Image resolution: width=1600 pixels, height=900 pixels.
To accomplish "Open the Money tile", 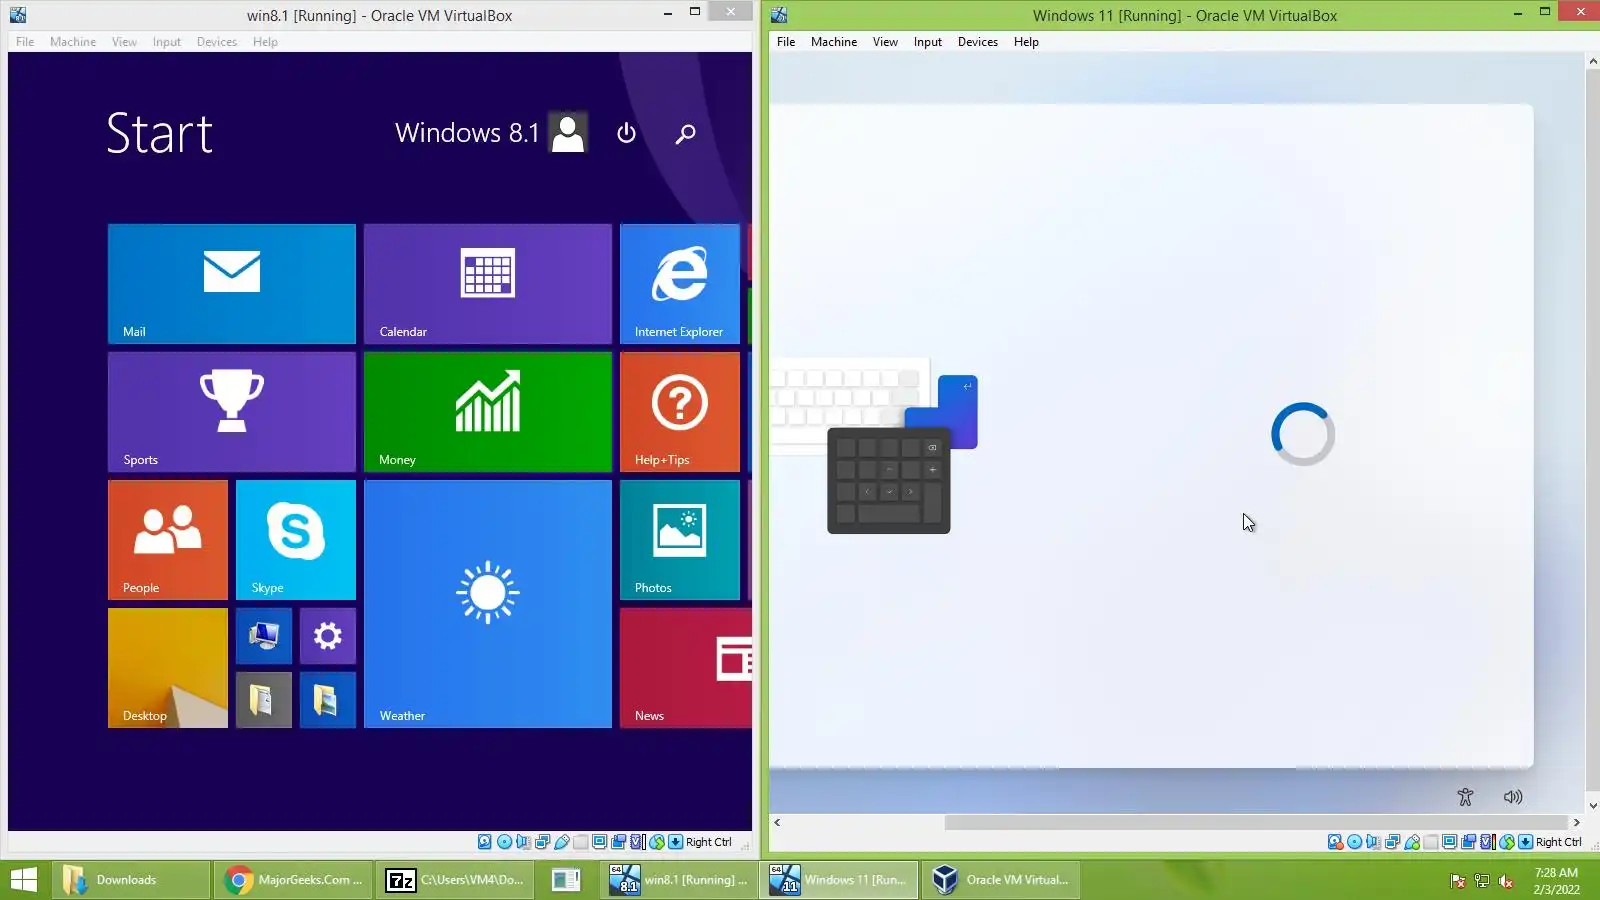I will 488,412.
